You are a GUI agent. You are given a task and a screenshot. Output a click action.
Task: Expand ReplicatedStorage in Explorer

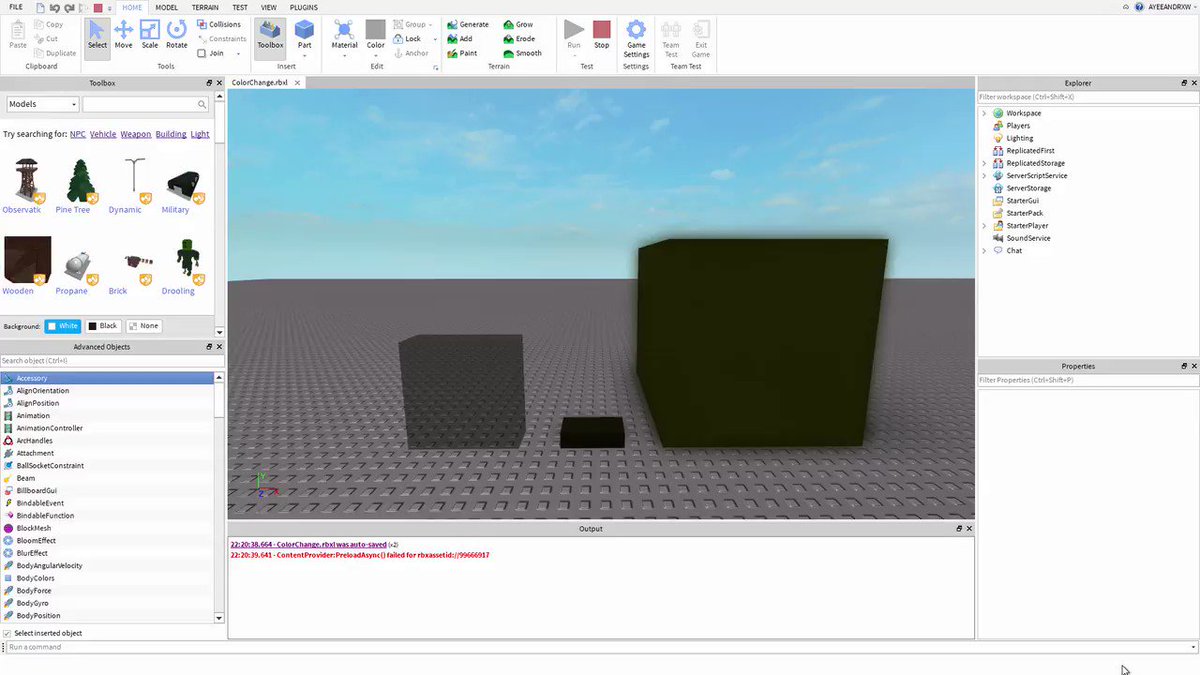coord(984,163)
